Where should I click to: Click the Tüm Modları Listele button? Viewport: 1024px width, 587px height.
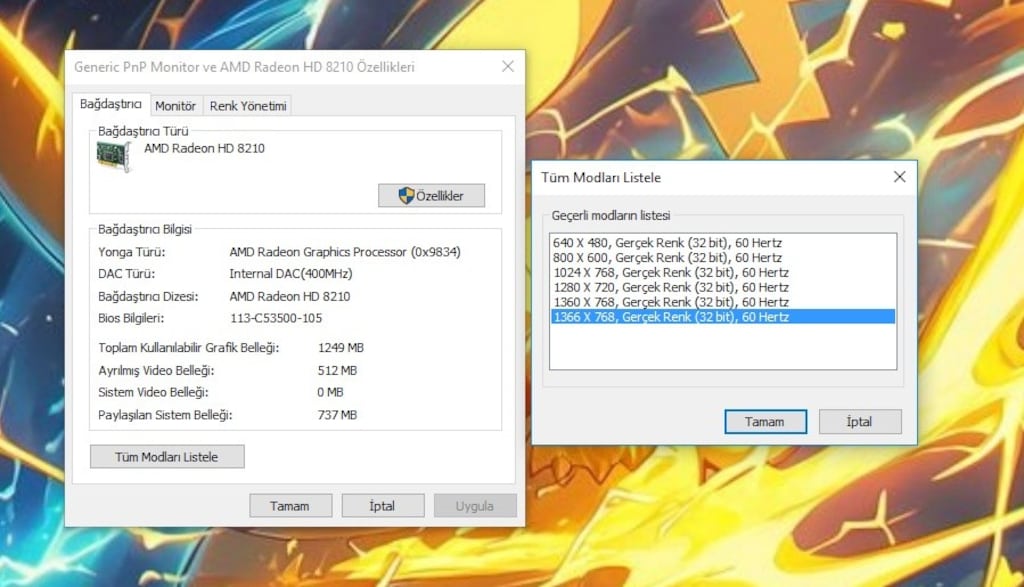167,457
